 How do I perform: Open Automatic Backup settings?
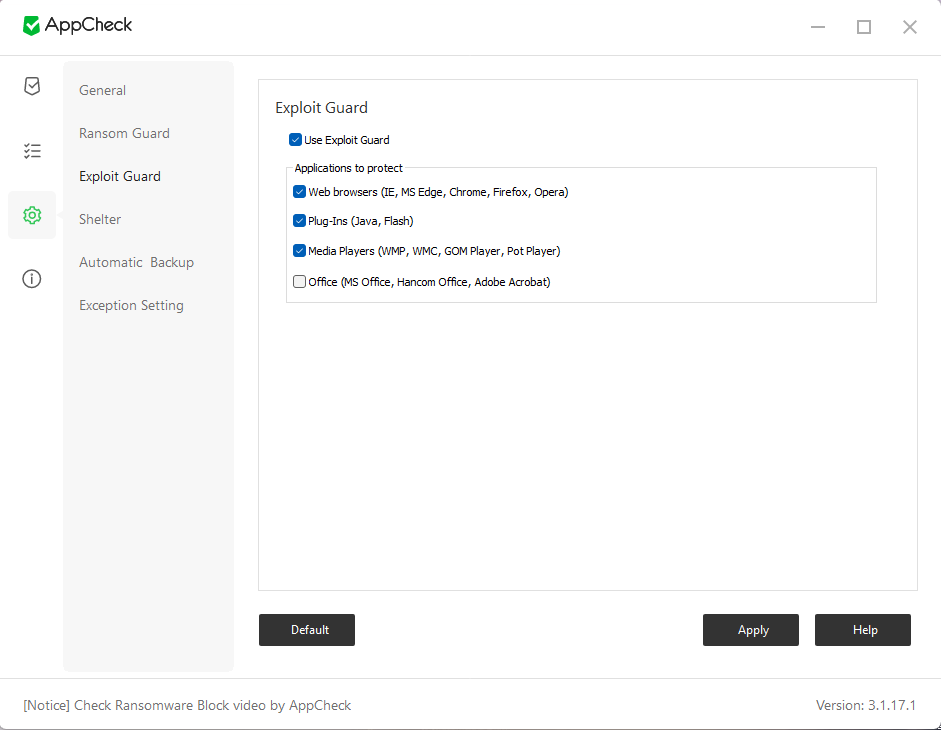point(136,262)
